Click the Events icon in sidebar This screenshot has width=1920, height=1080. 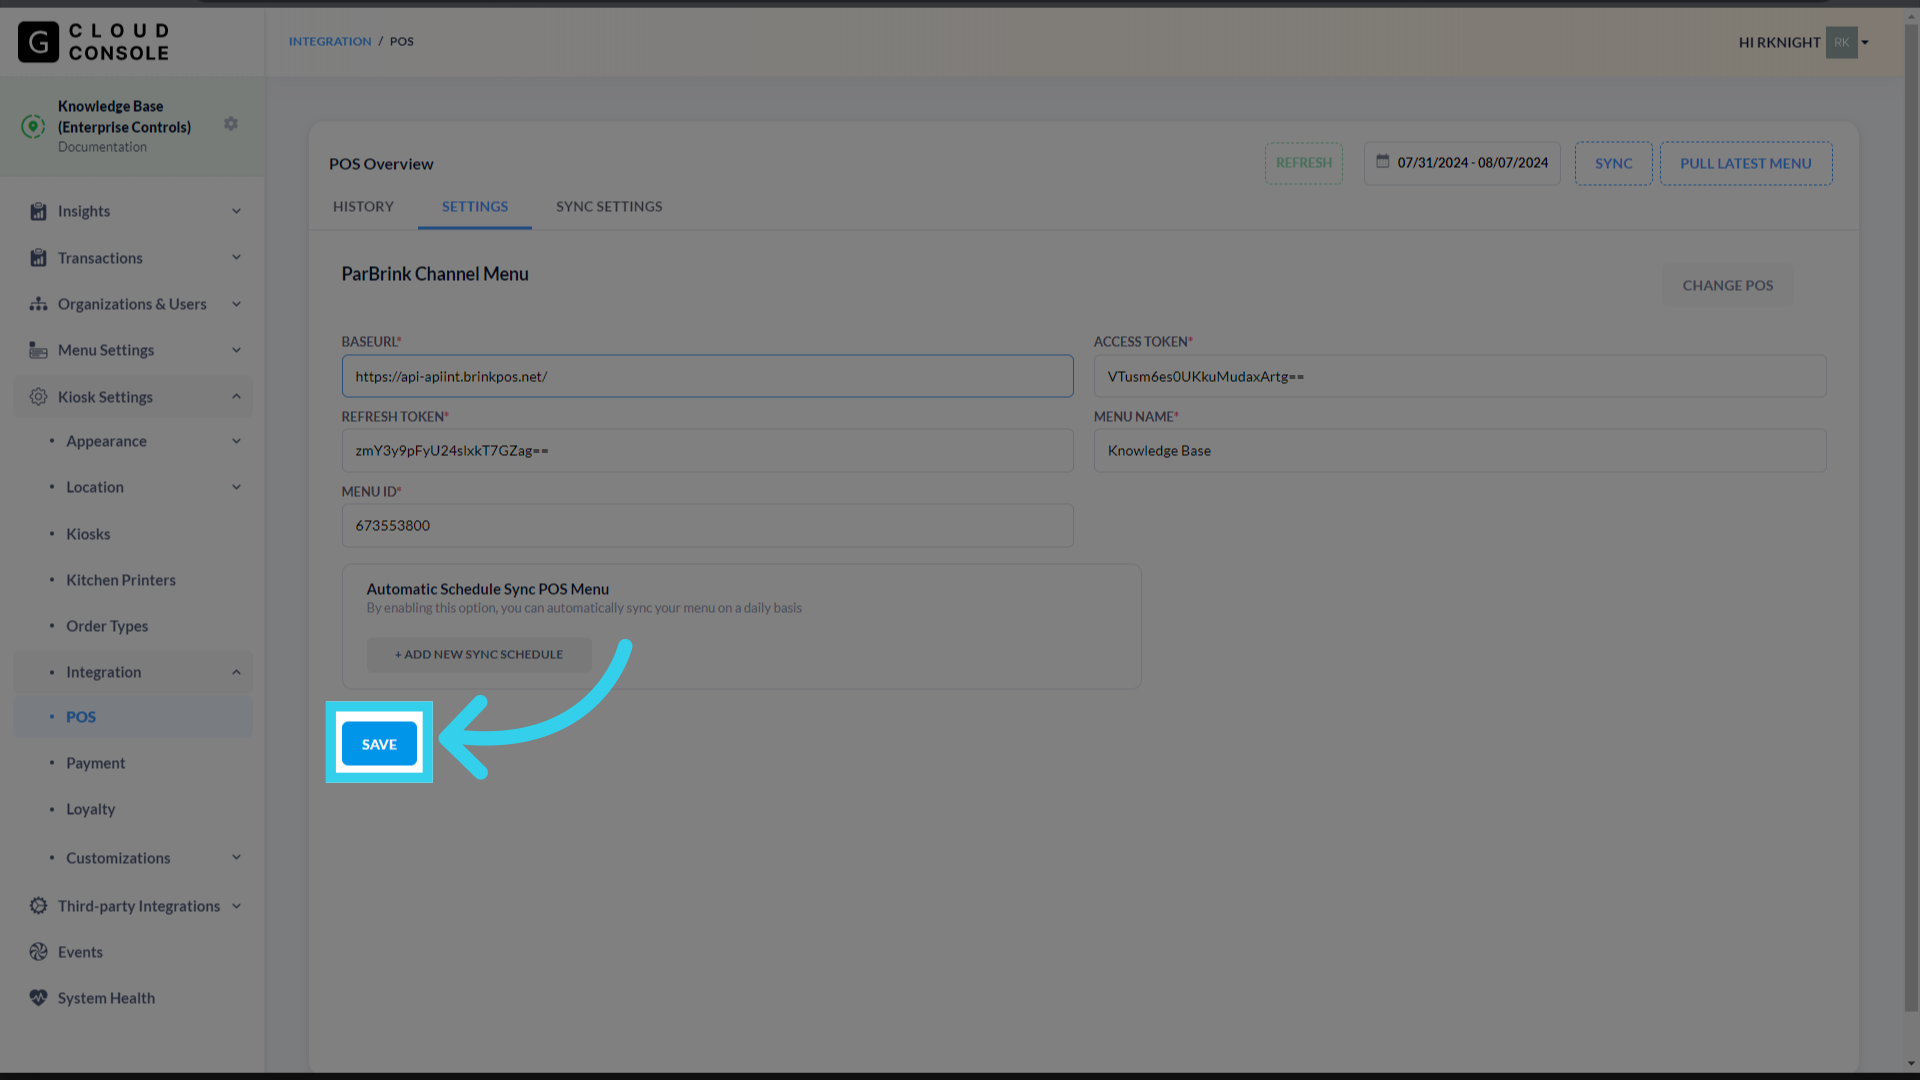tap(38, 952)
